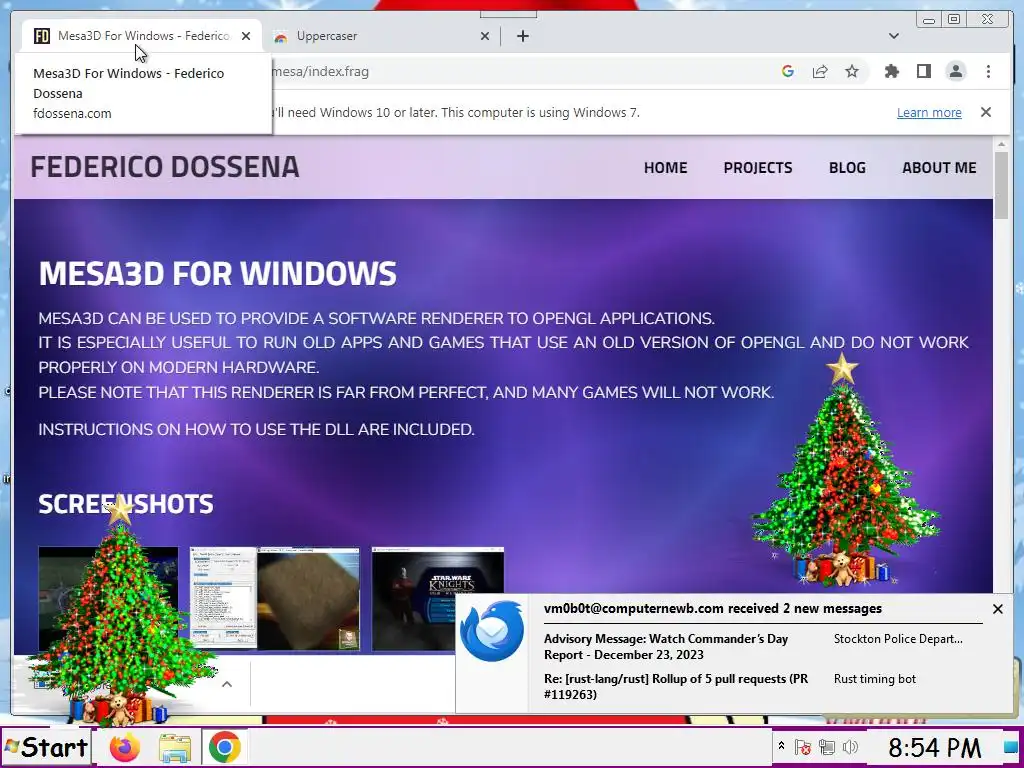Click the network tray icon
Image resolution: width=1024 pixels, height=768 pixels.
point(827,746)
